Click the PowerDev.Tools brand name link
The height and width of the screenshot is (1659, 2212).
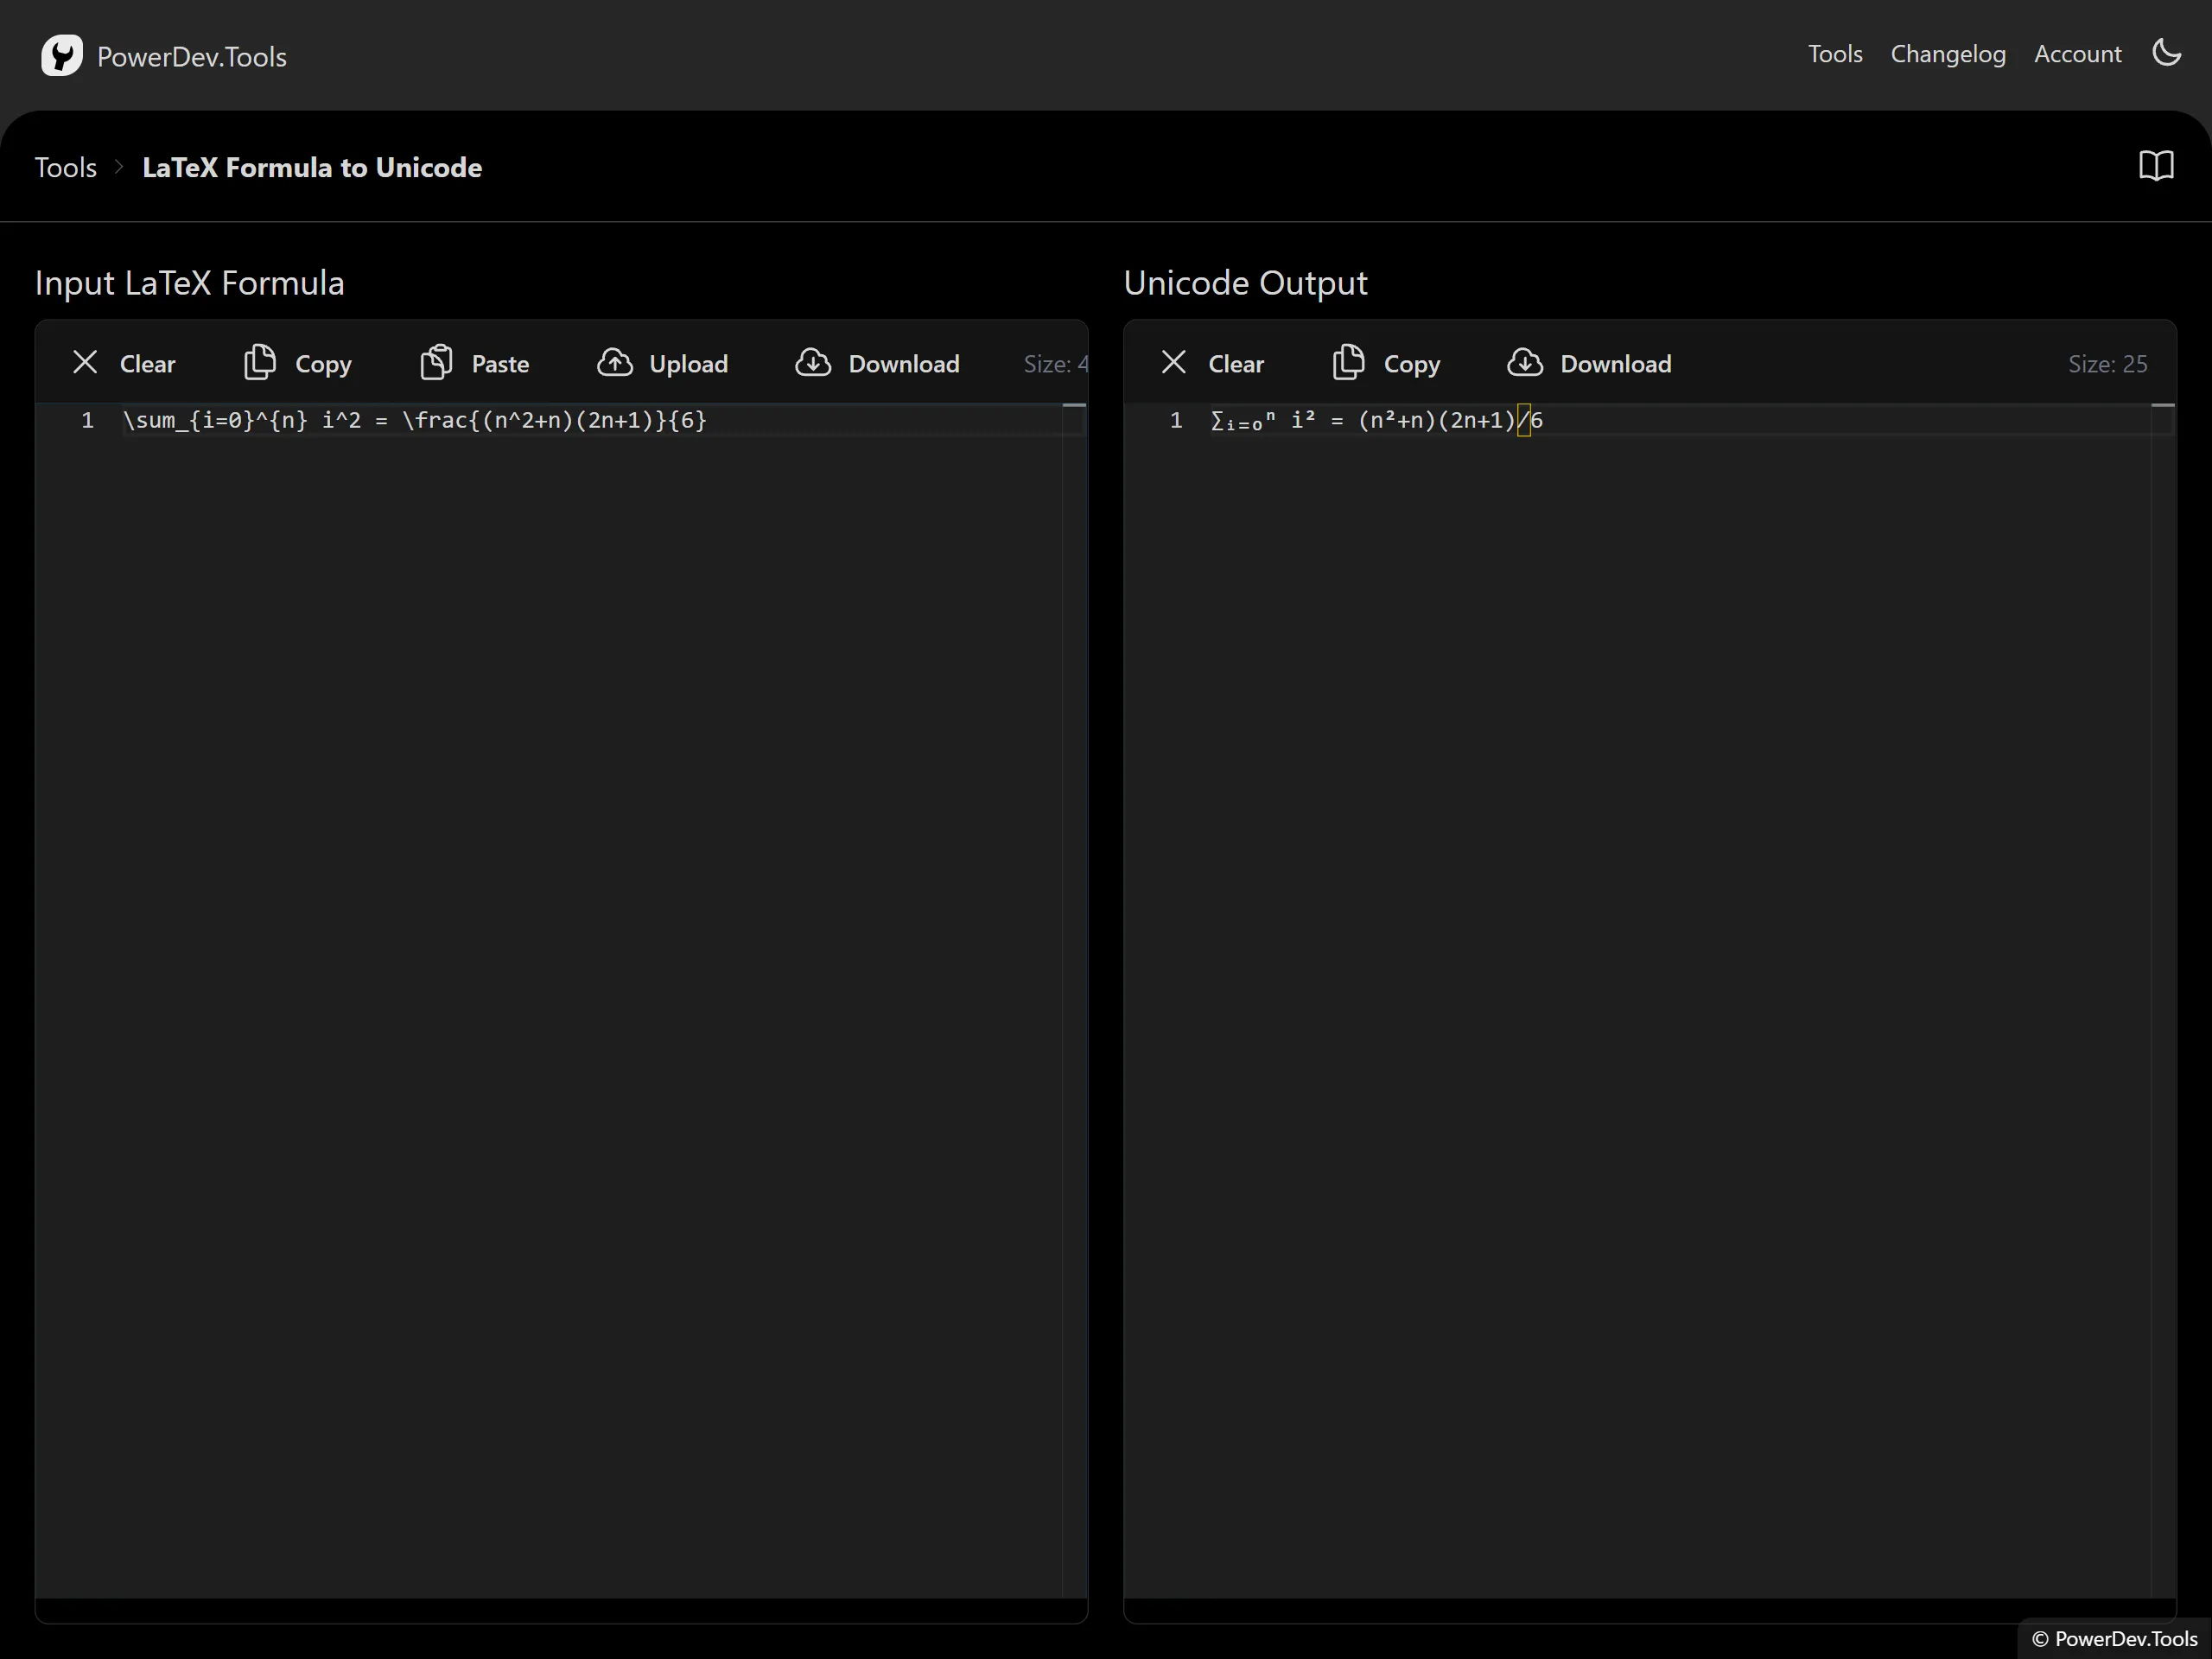pos(192,57)
